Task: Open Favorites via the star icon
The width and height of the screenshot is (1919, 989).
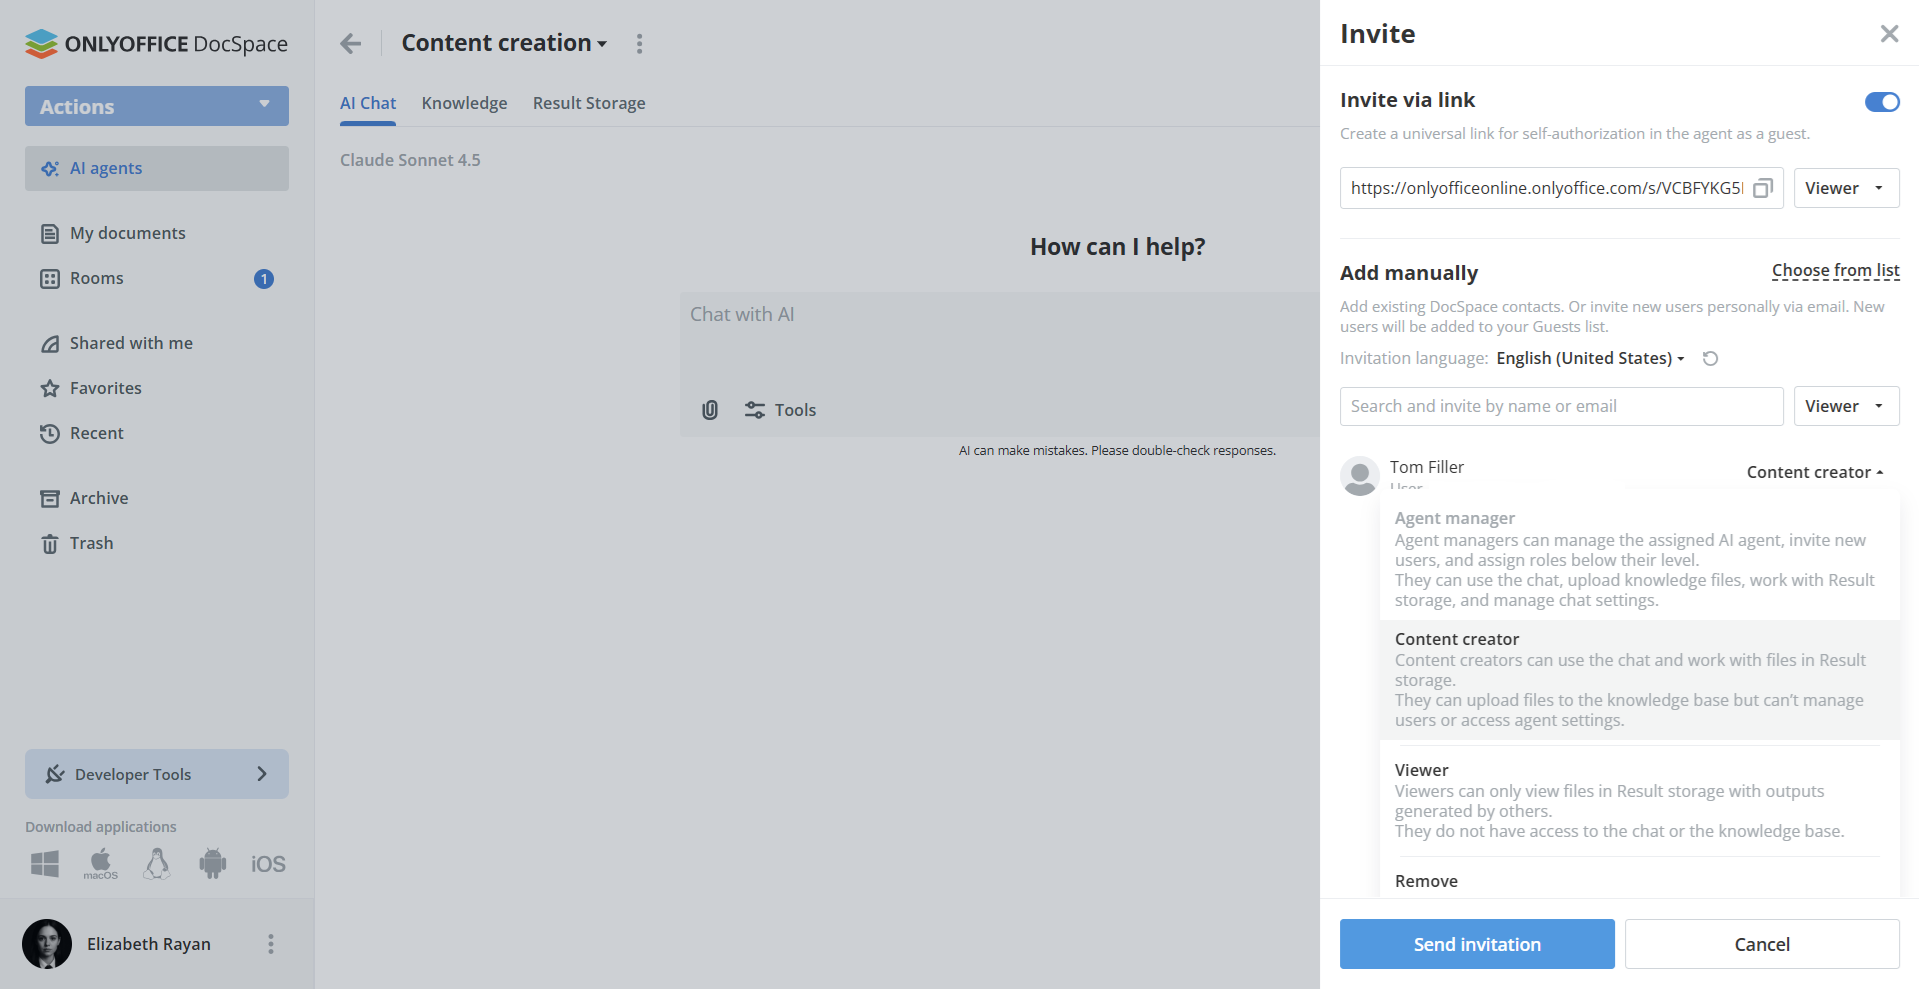Action: pyautogui.click(x=49, y=388)
